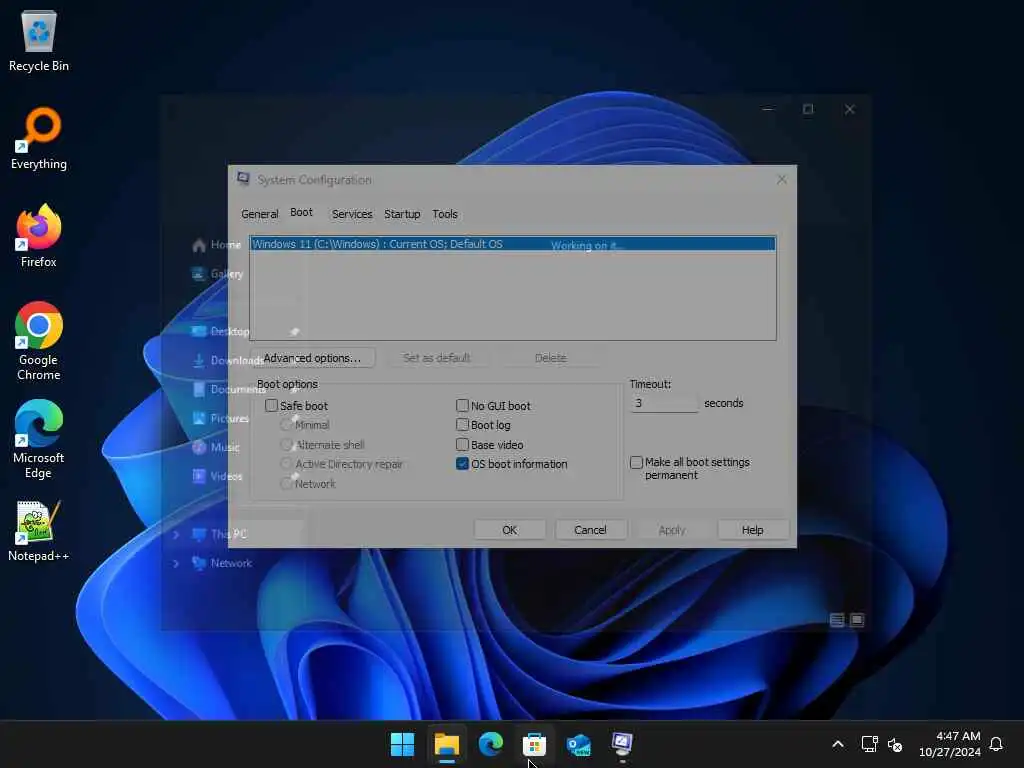The height and width of the screenshot is (768, 1024).
Task: Open Videos in File Explorer sidebar
Action: pos(217,476)
